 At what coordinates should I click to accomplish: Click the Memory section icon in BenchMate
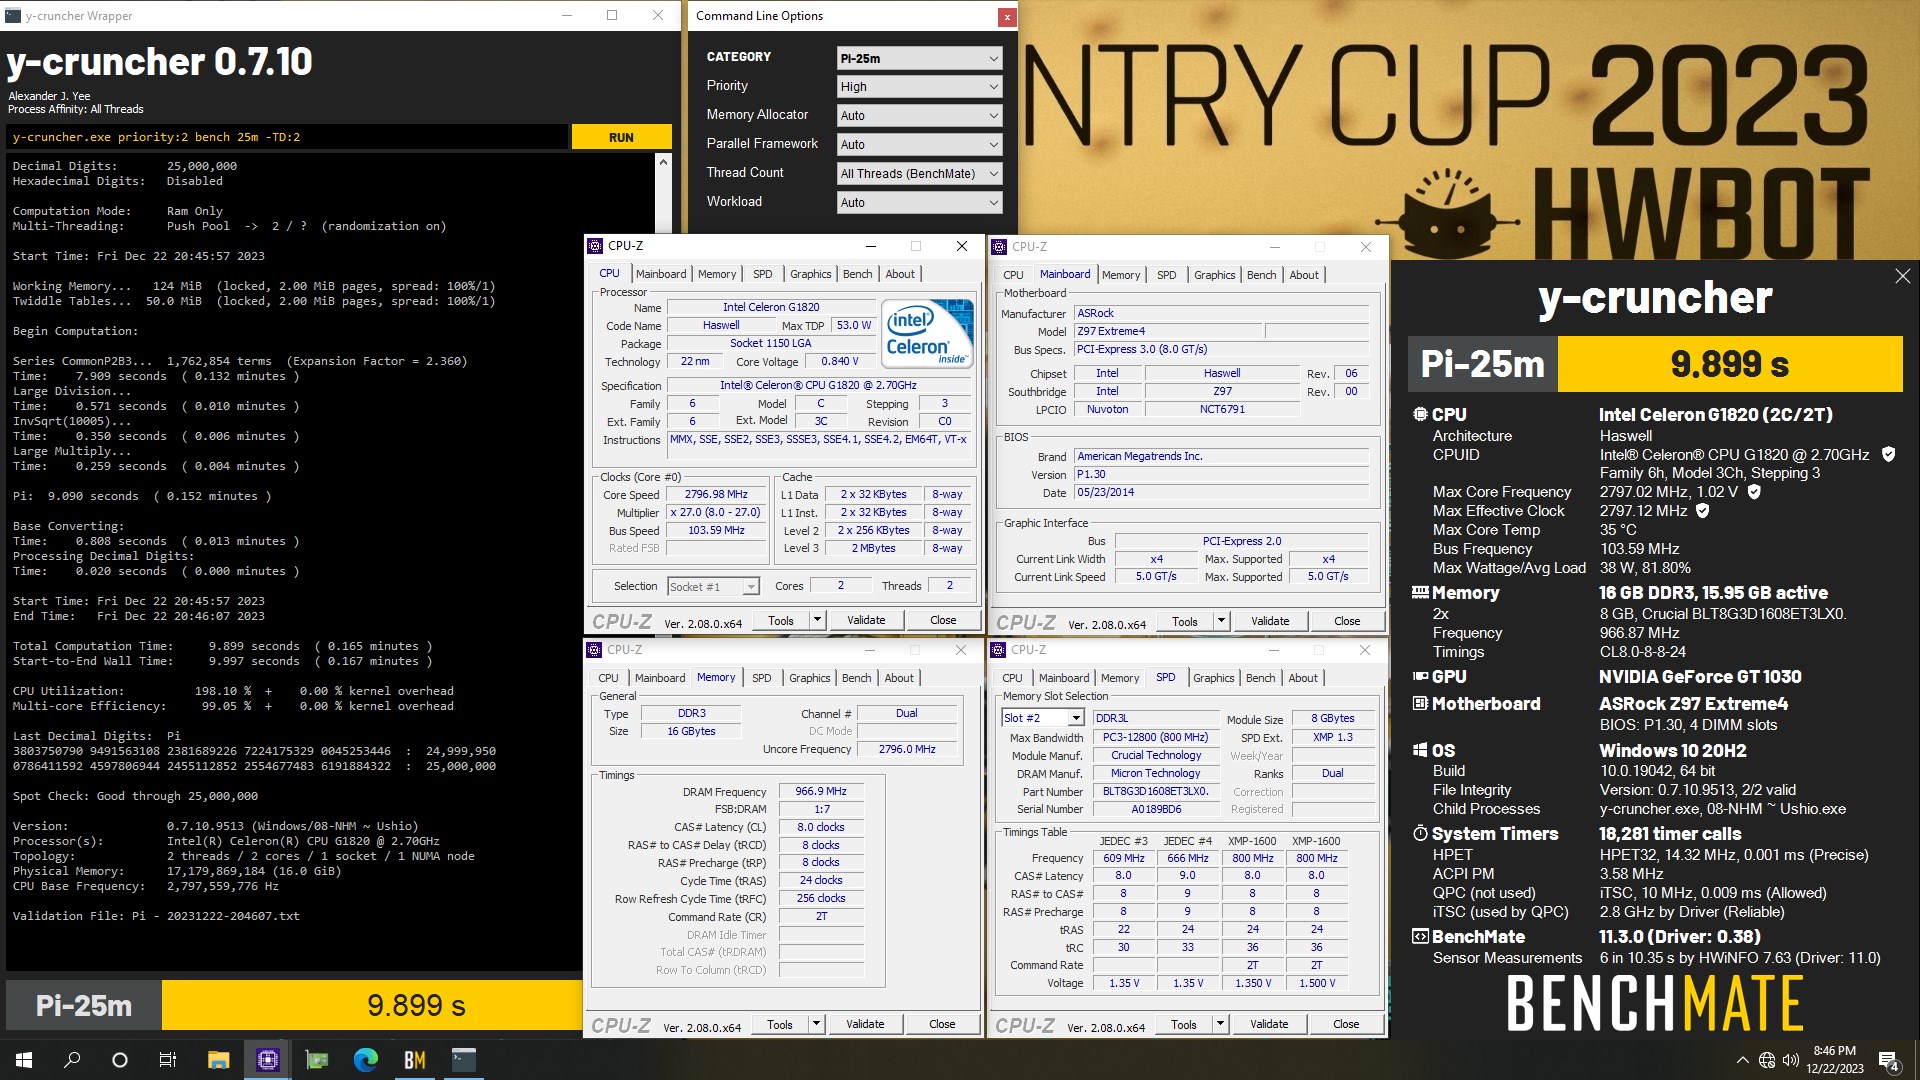[x=1420, y=592]
